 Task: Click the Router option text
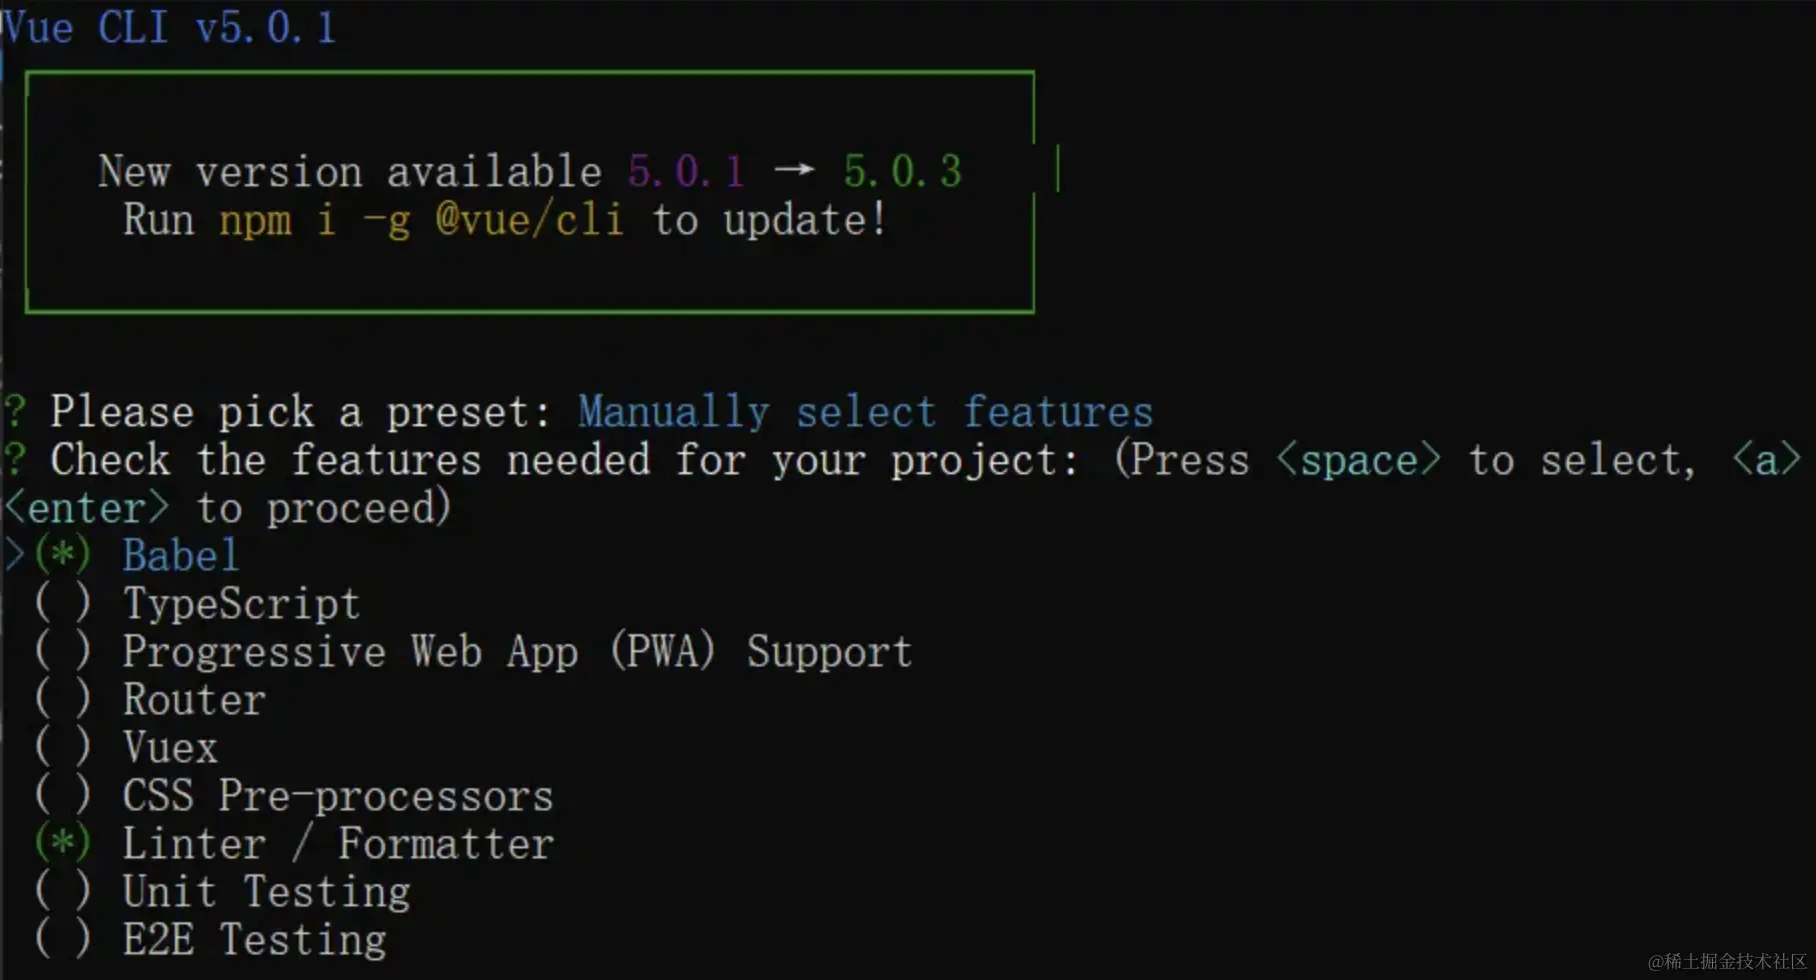194,699
